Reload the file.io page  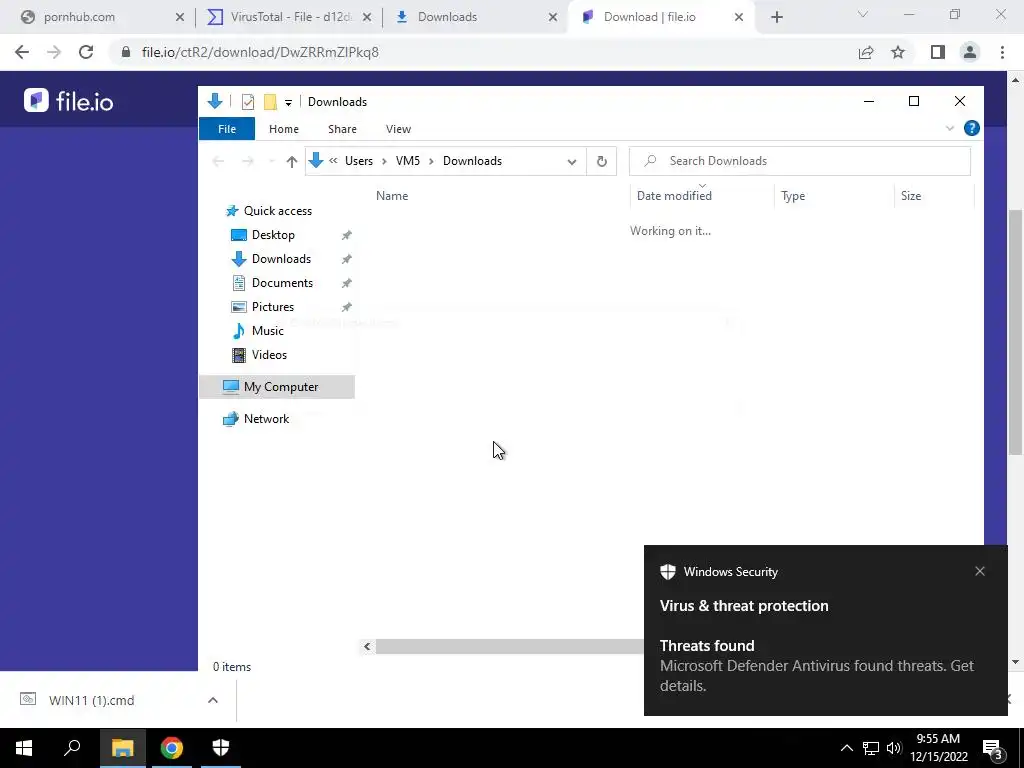[x=86, y=52]
